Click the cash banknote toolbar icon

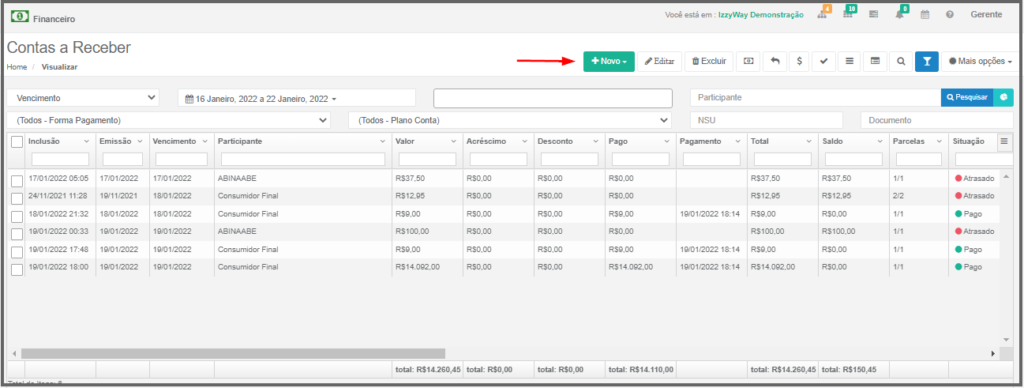(x=748, y=61)
